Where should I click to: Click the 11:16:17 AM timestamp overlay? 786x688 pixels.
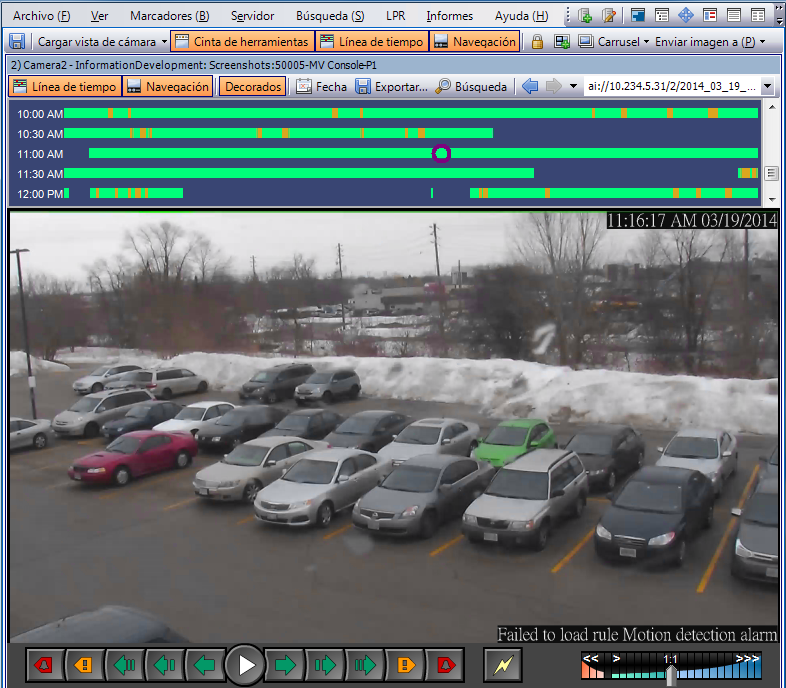[692, 221]
